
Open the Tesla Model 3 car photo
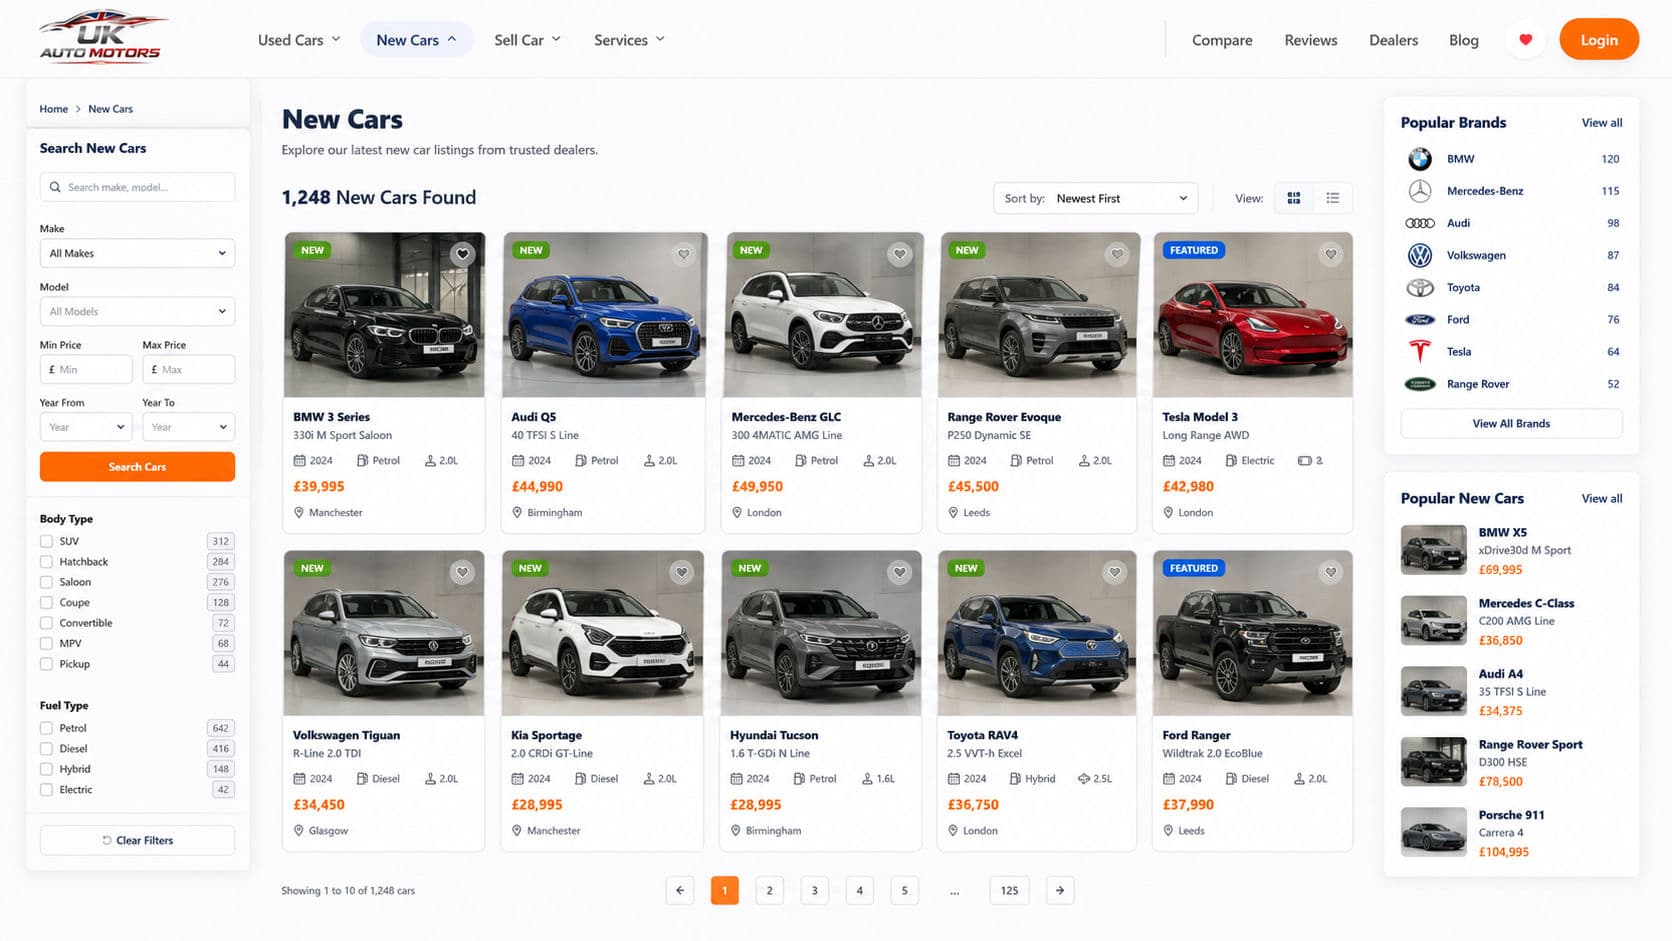point(1252,315)
